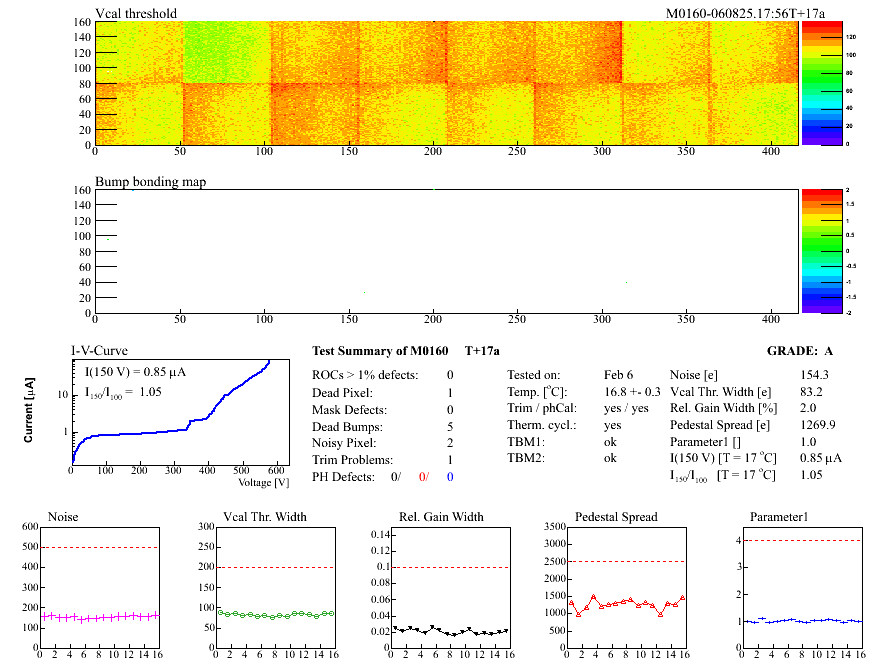This screenshot has width=896, height=672.
Task: Select the "Dead Bumps:" summary row
Action: (343, 426)
